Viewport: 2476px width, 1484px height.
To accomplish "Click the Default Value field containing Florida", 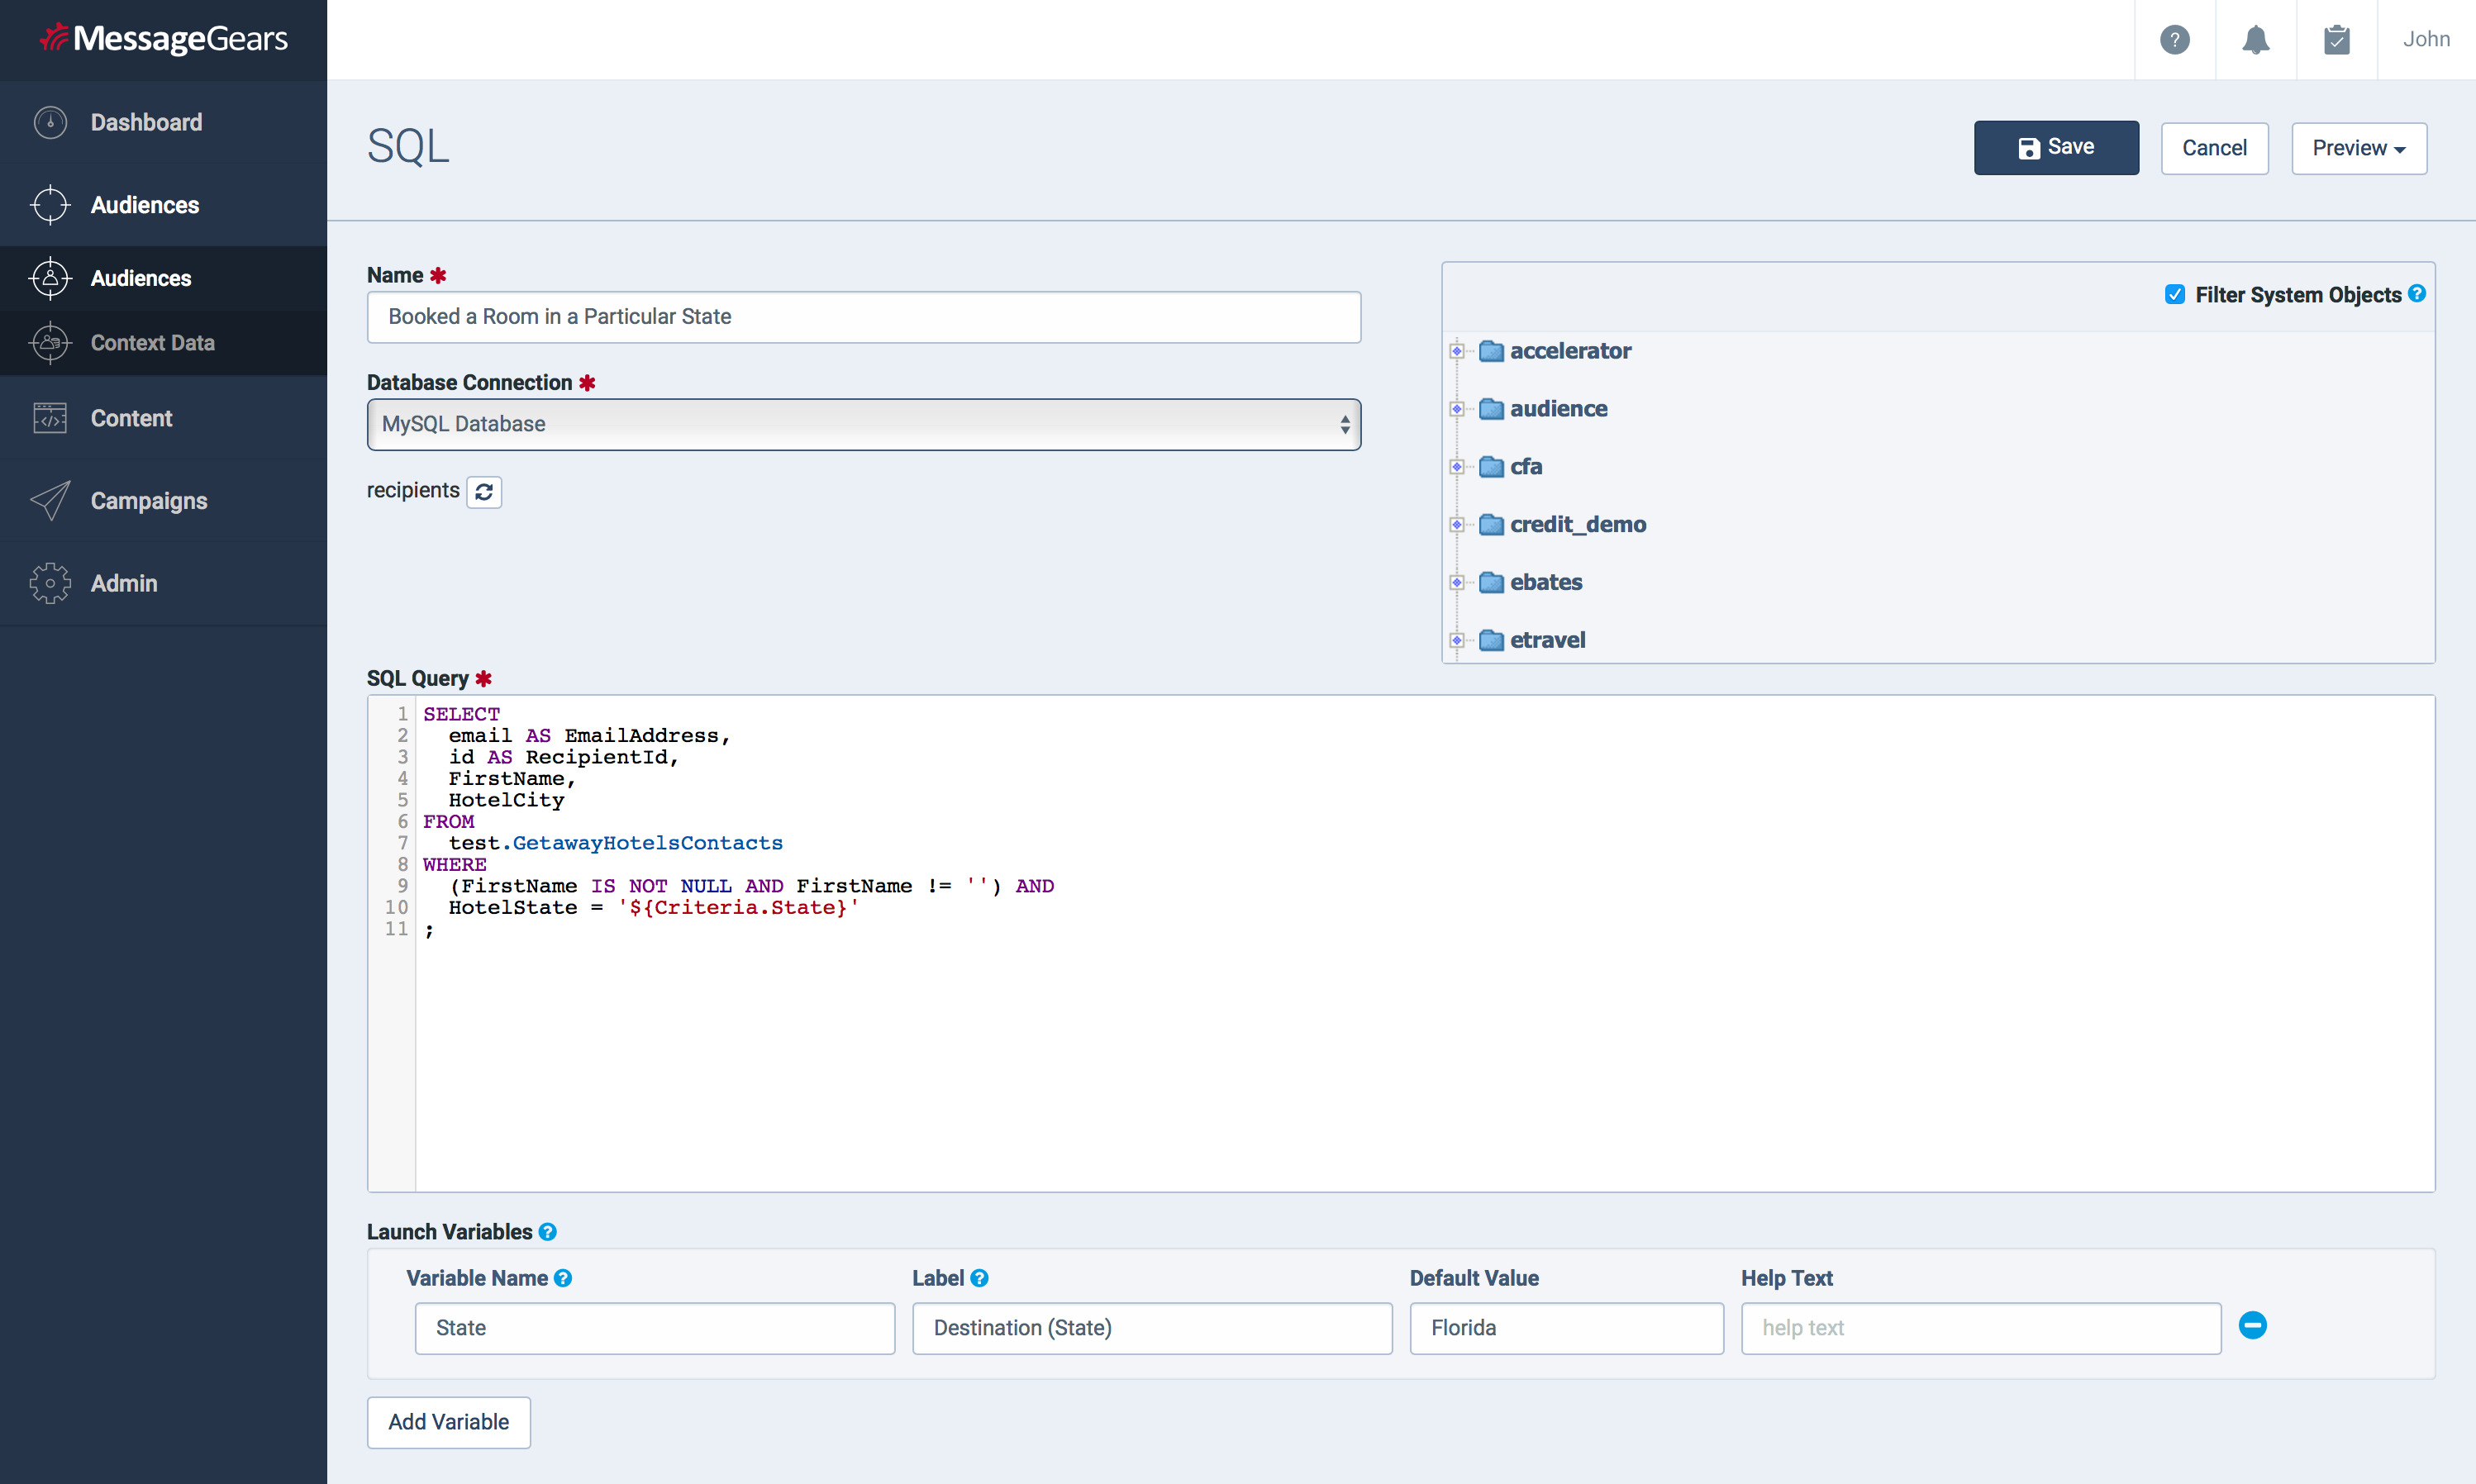I will pos(1566,1328).
